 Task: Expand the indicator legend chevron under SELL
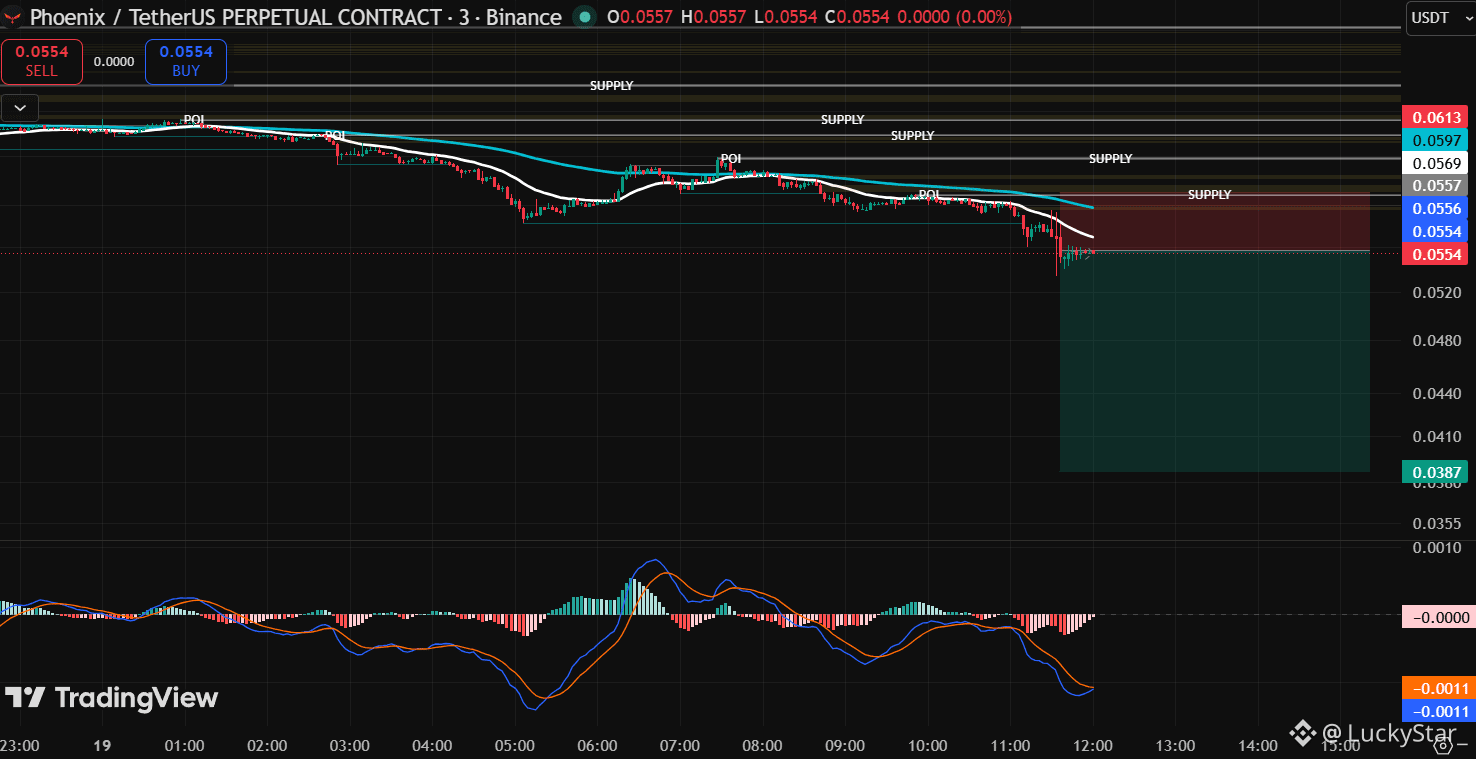click(20, 107)
